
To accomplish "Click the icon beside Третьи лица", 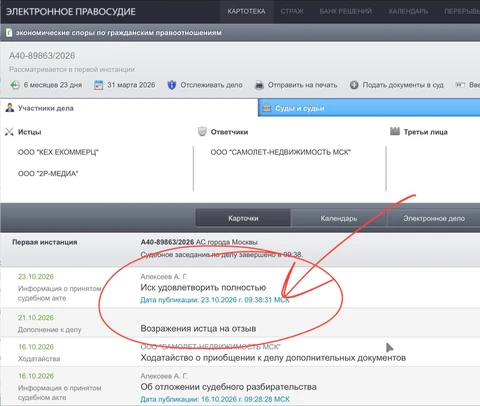I will (x=395, y=131).
